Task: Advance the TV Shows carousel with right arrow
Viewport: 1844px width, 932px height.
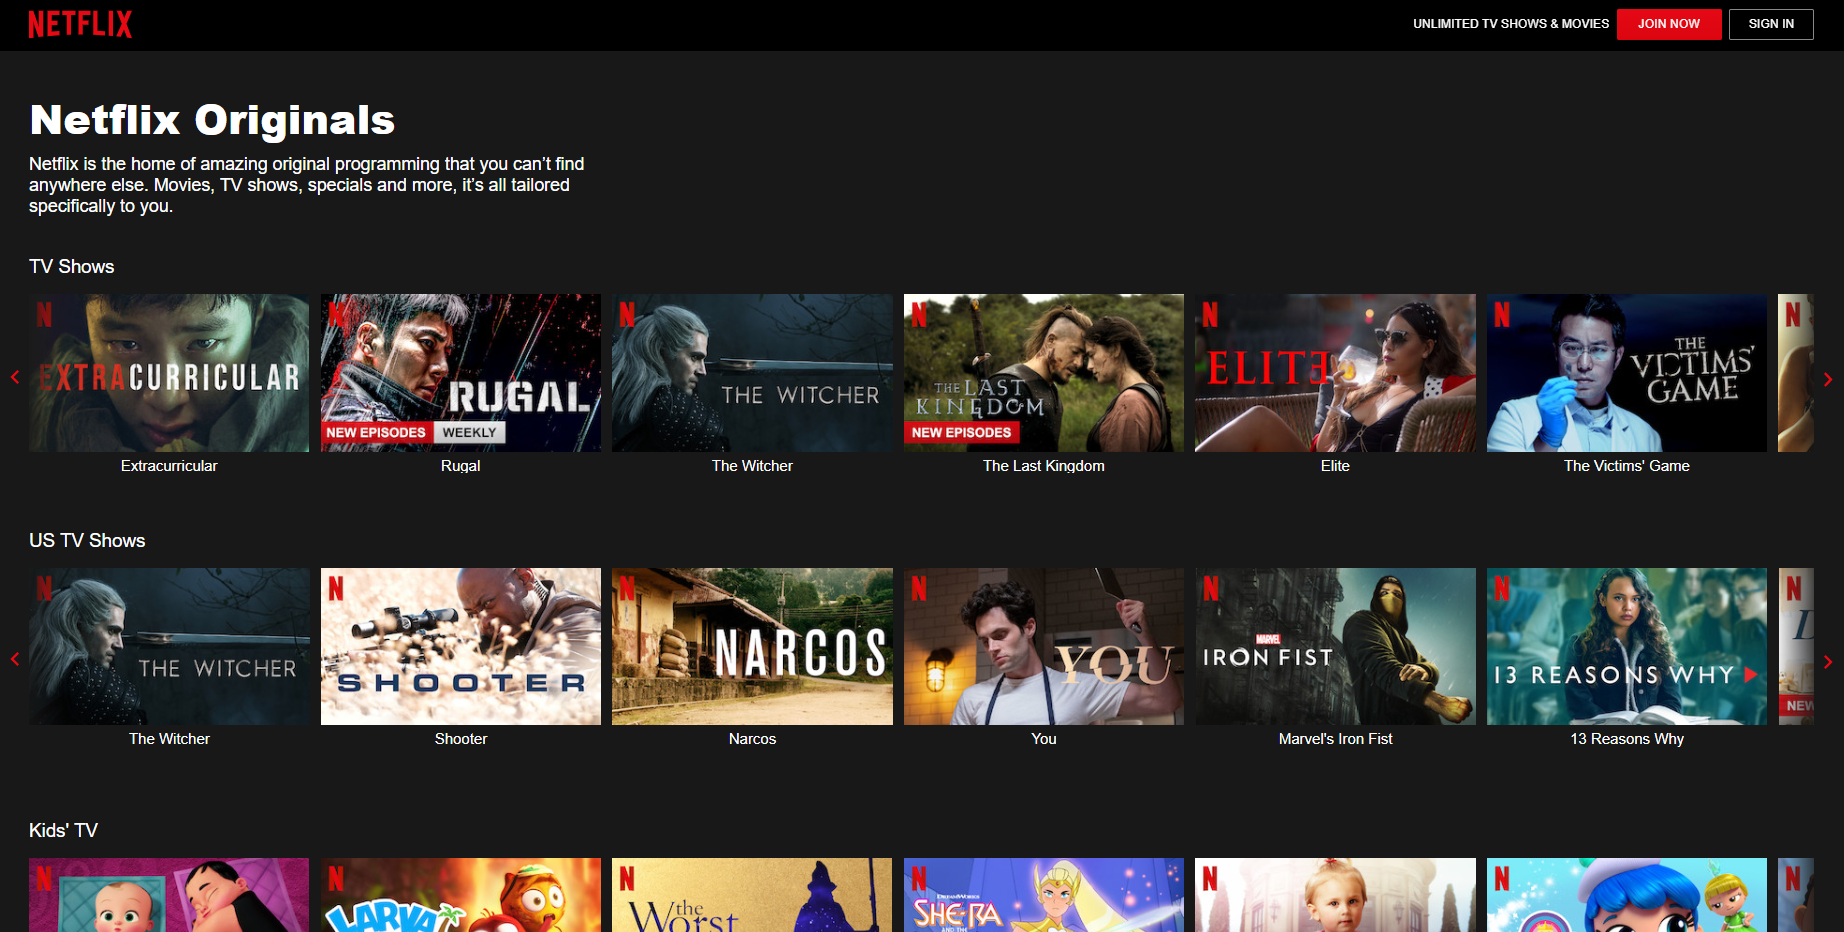Action: 1828,379
